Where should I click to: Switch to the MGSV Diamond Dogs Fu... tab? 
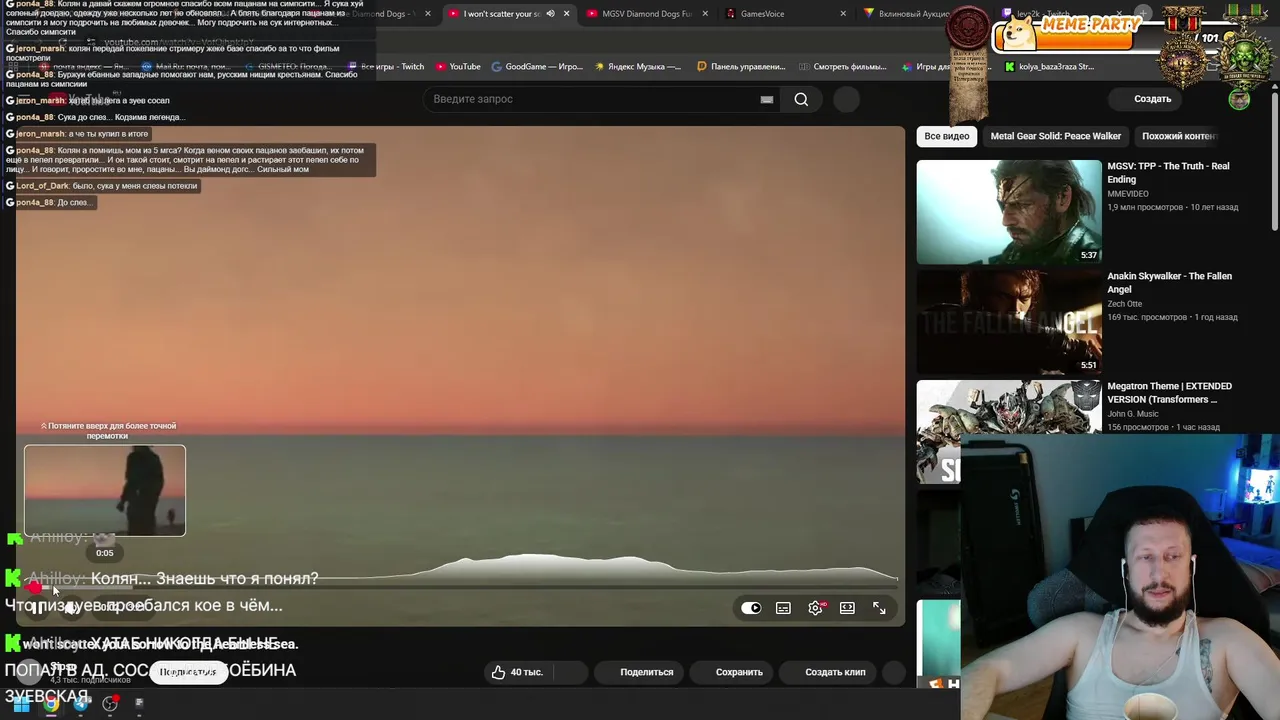point(645,14)
